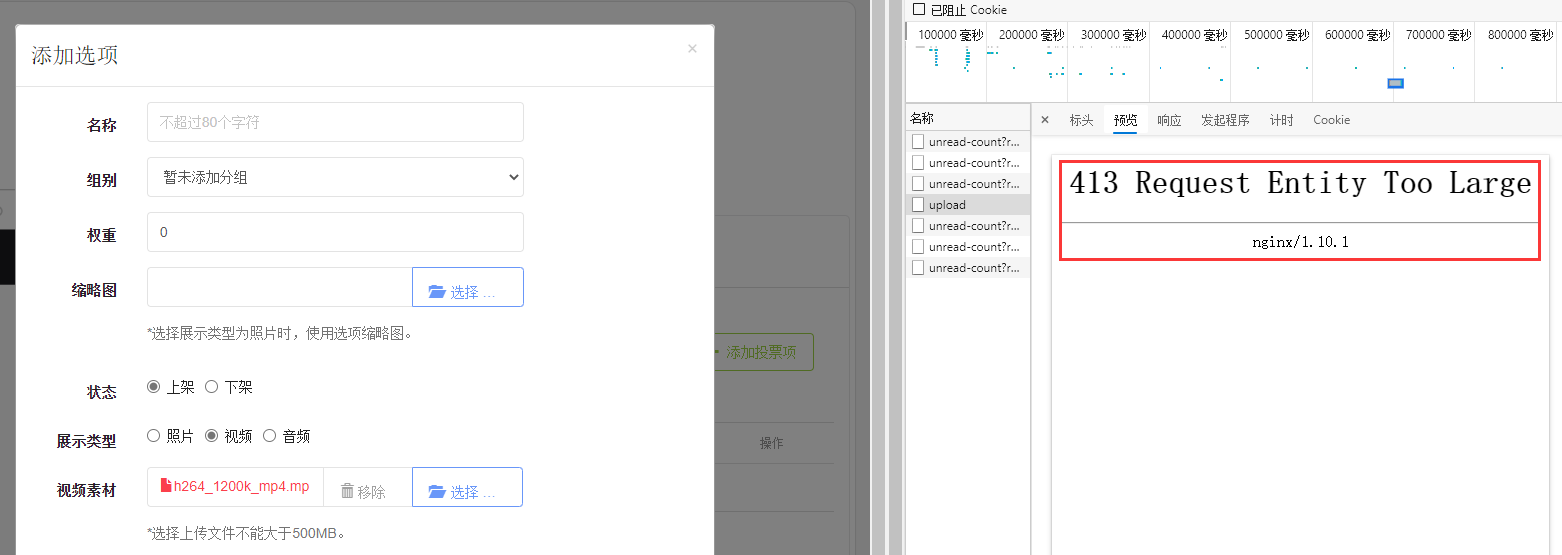Switch to the 响应 response tab

click(x=1169, y=120)
